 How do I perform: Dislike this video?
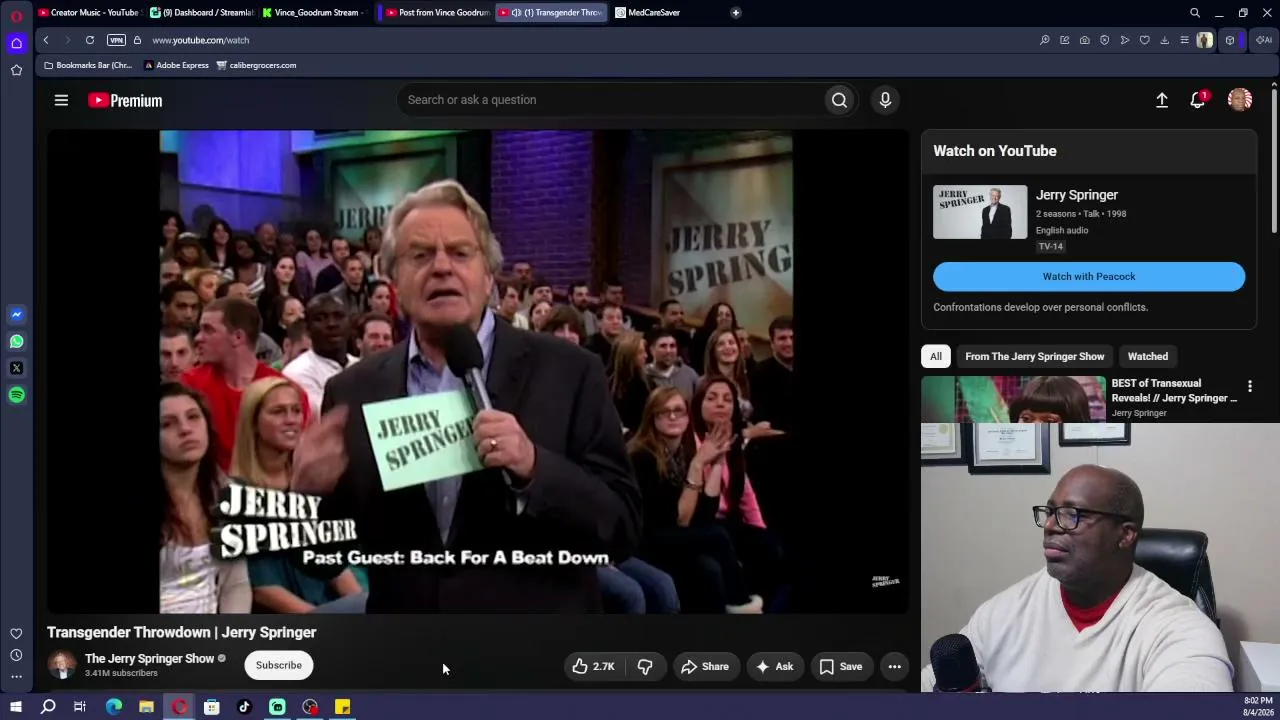tap(645, 666)
